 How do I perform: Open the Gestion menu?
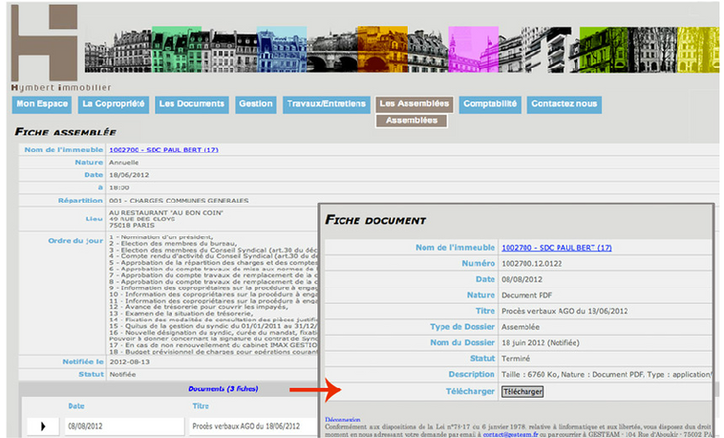(256, 104)
